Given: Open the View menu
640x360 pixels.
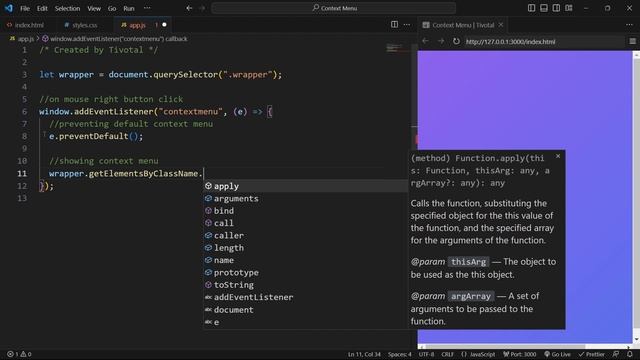Looking at the screenshot, I should point(94,8).
